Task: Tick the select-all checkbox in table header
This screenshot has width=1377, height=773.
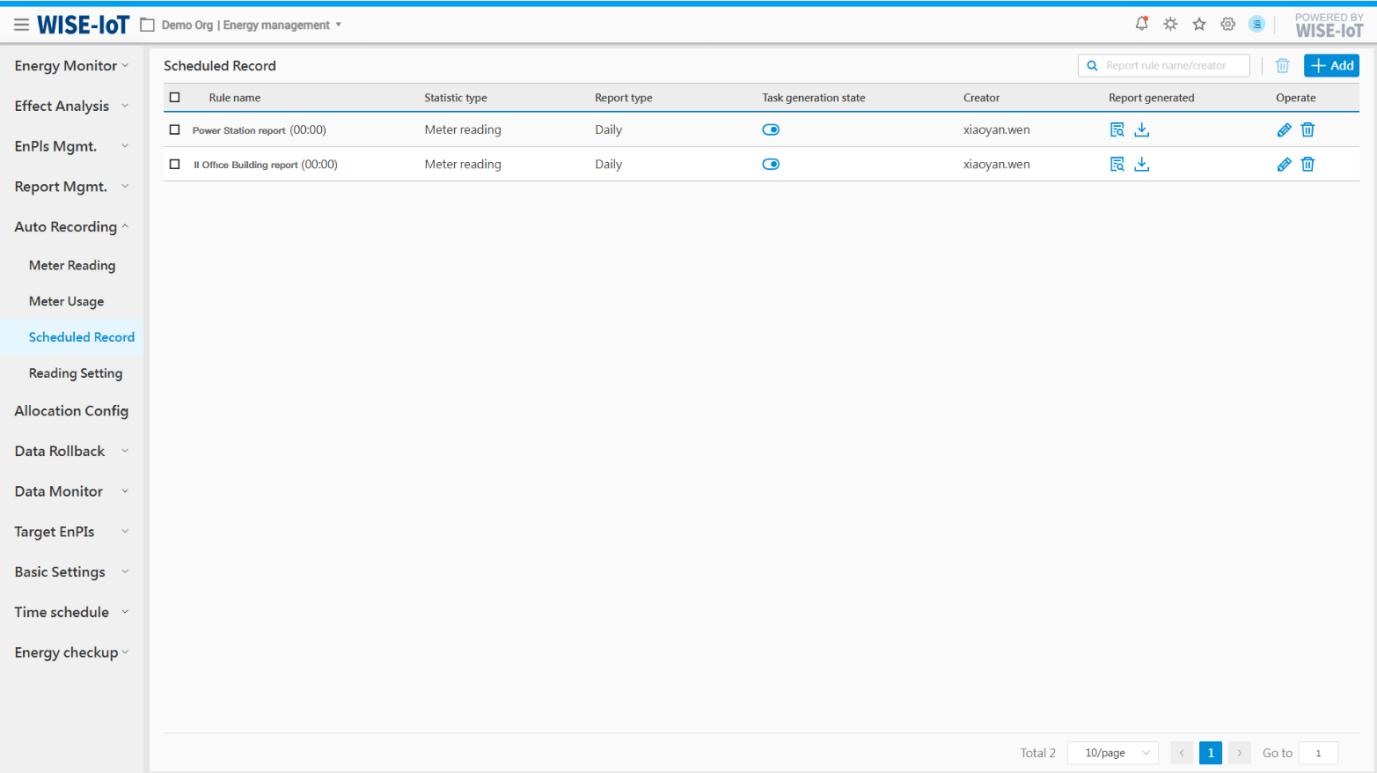Action: point(175,98)
